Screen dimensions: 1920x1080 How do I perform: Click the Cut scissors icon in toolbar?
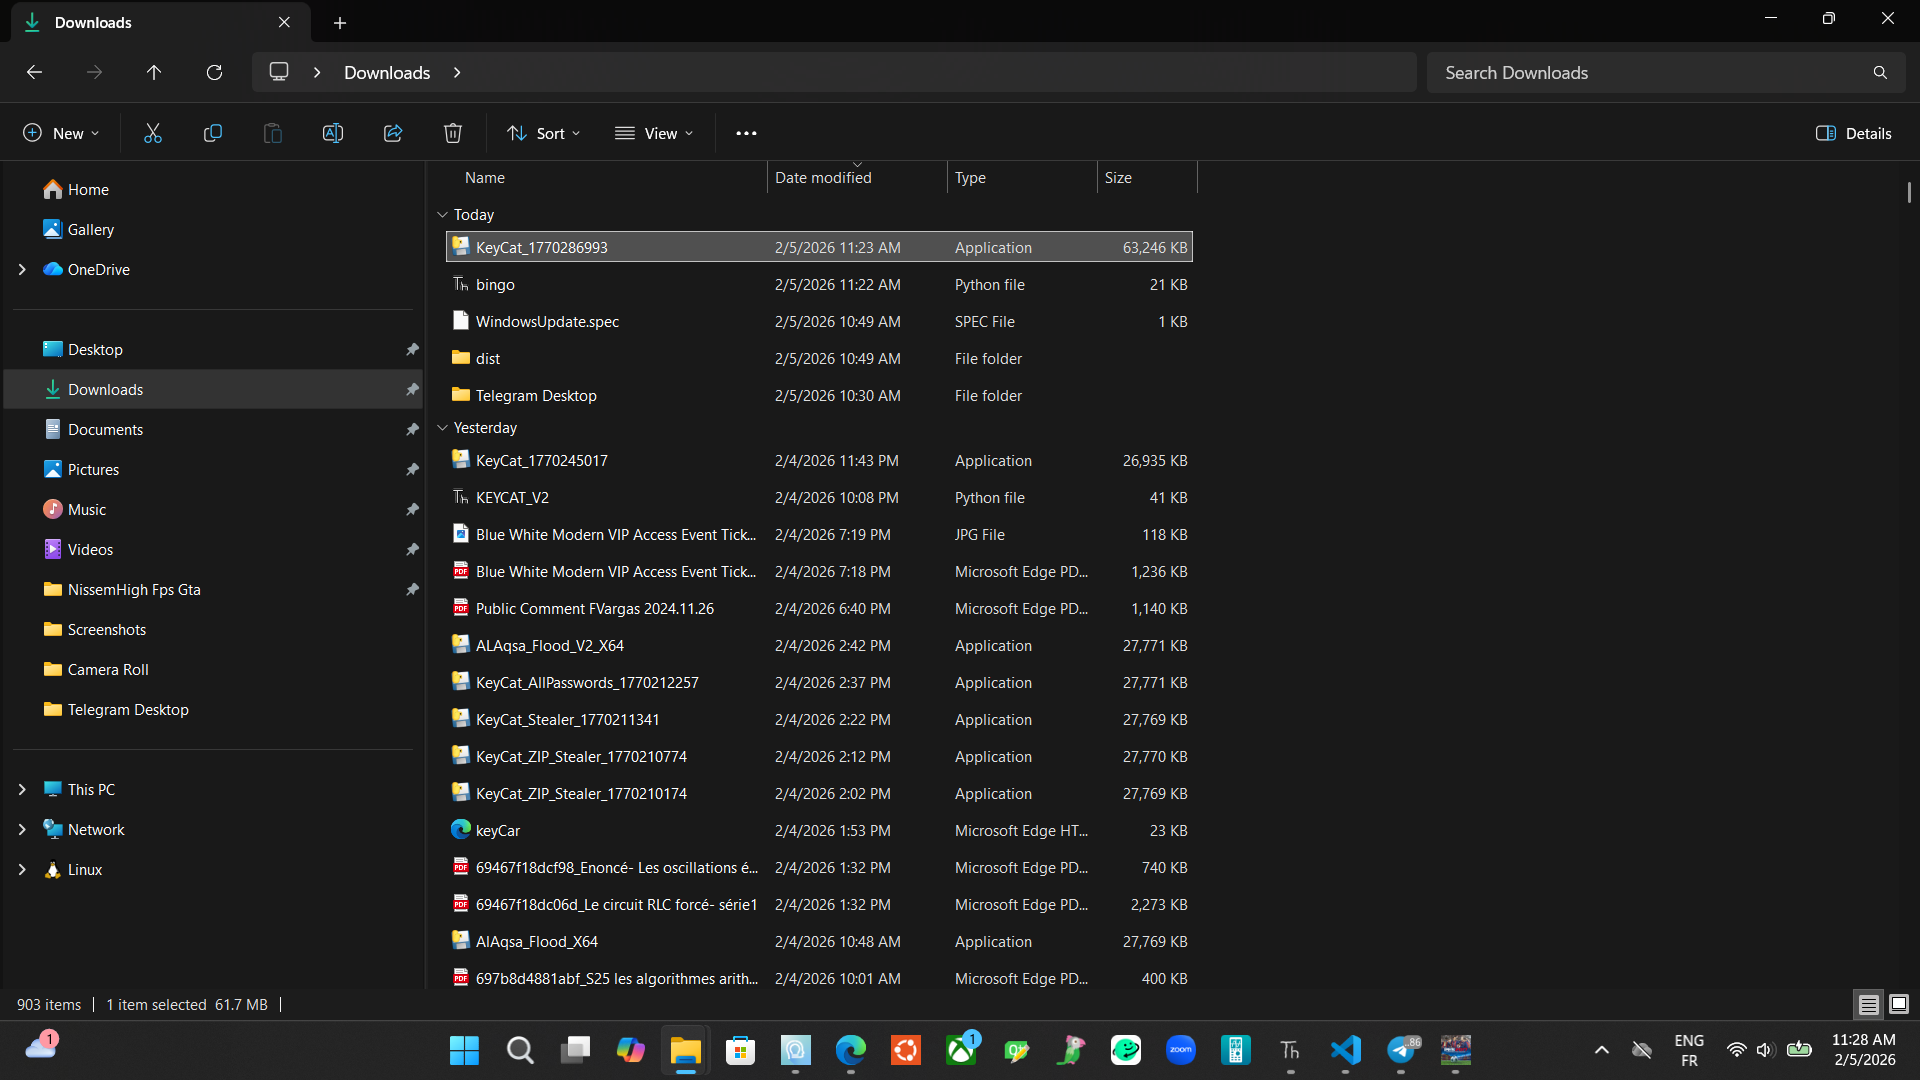click(152, 133)
